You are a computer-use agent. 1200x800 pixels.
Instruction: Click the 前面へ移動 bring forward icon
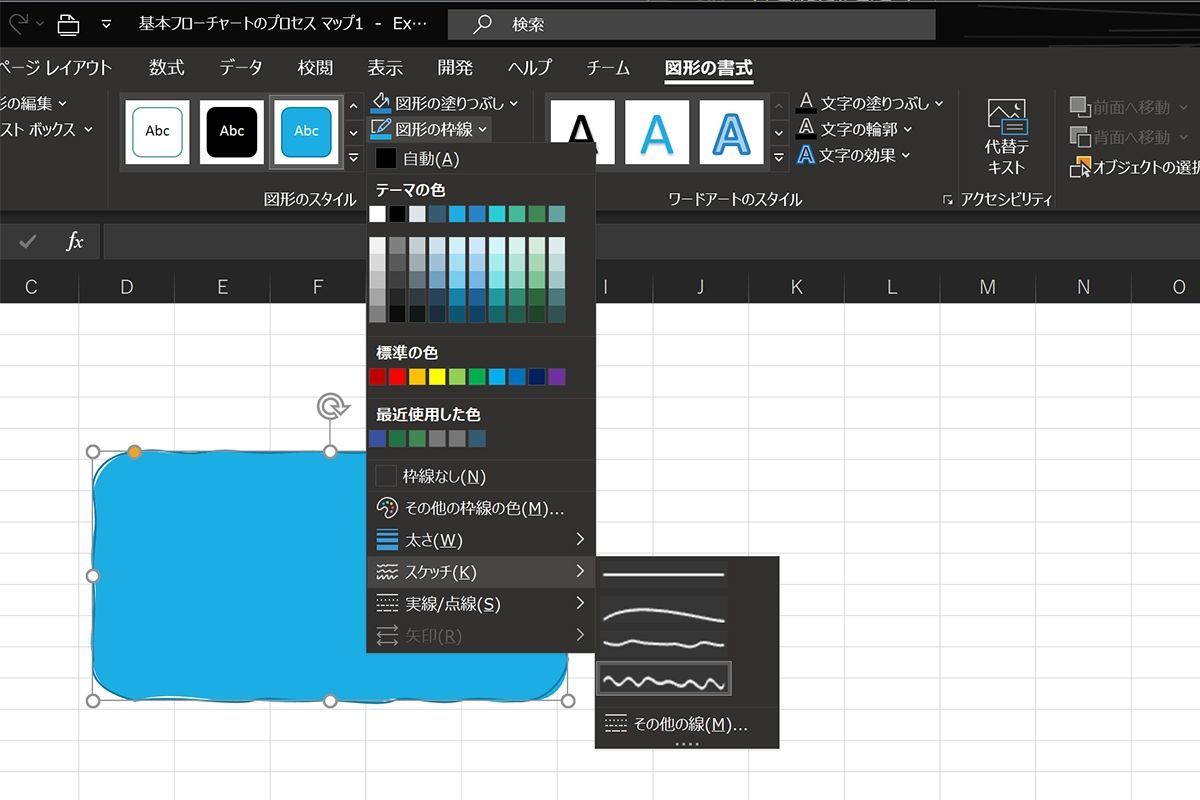click(1079, 107)
